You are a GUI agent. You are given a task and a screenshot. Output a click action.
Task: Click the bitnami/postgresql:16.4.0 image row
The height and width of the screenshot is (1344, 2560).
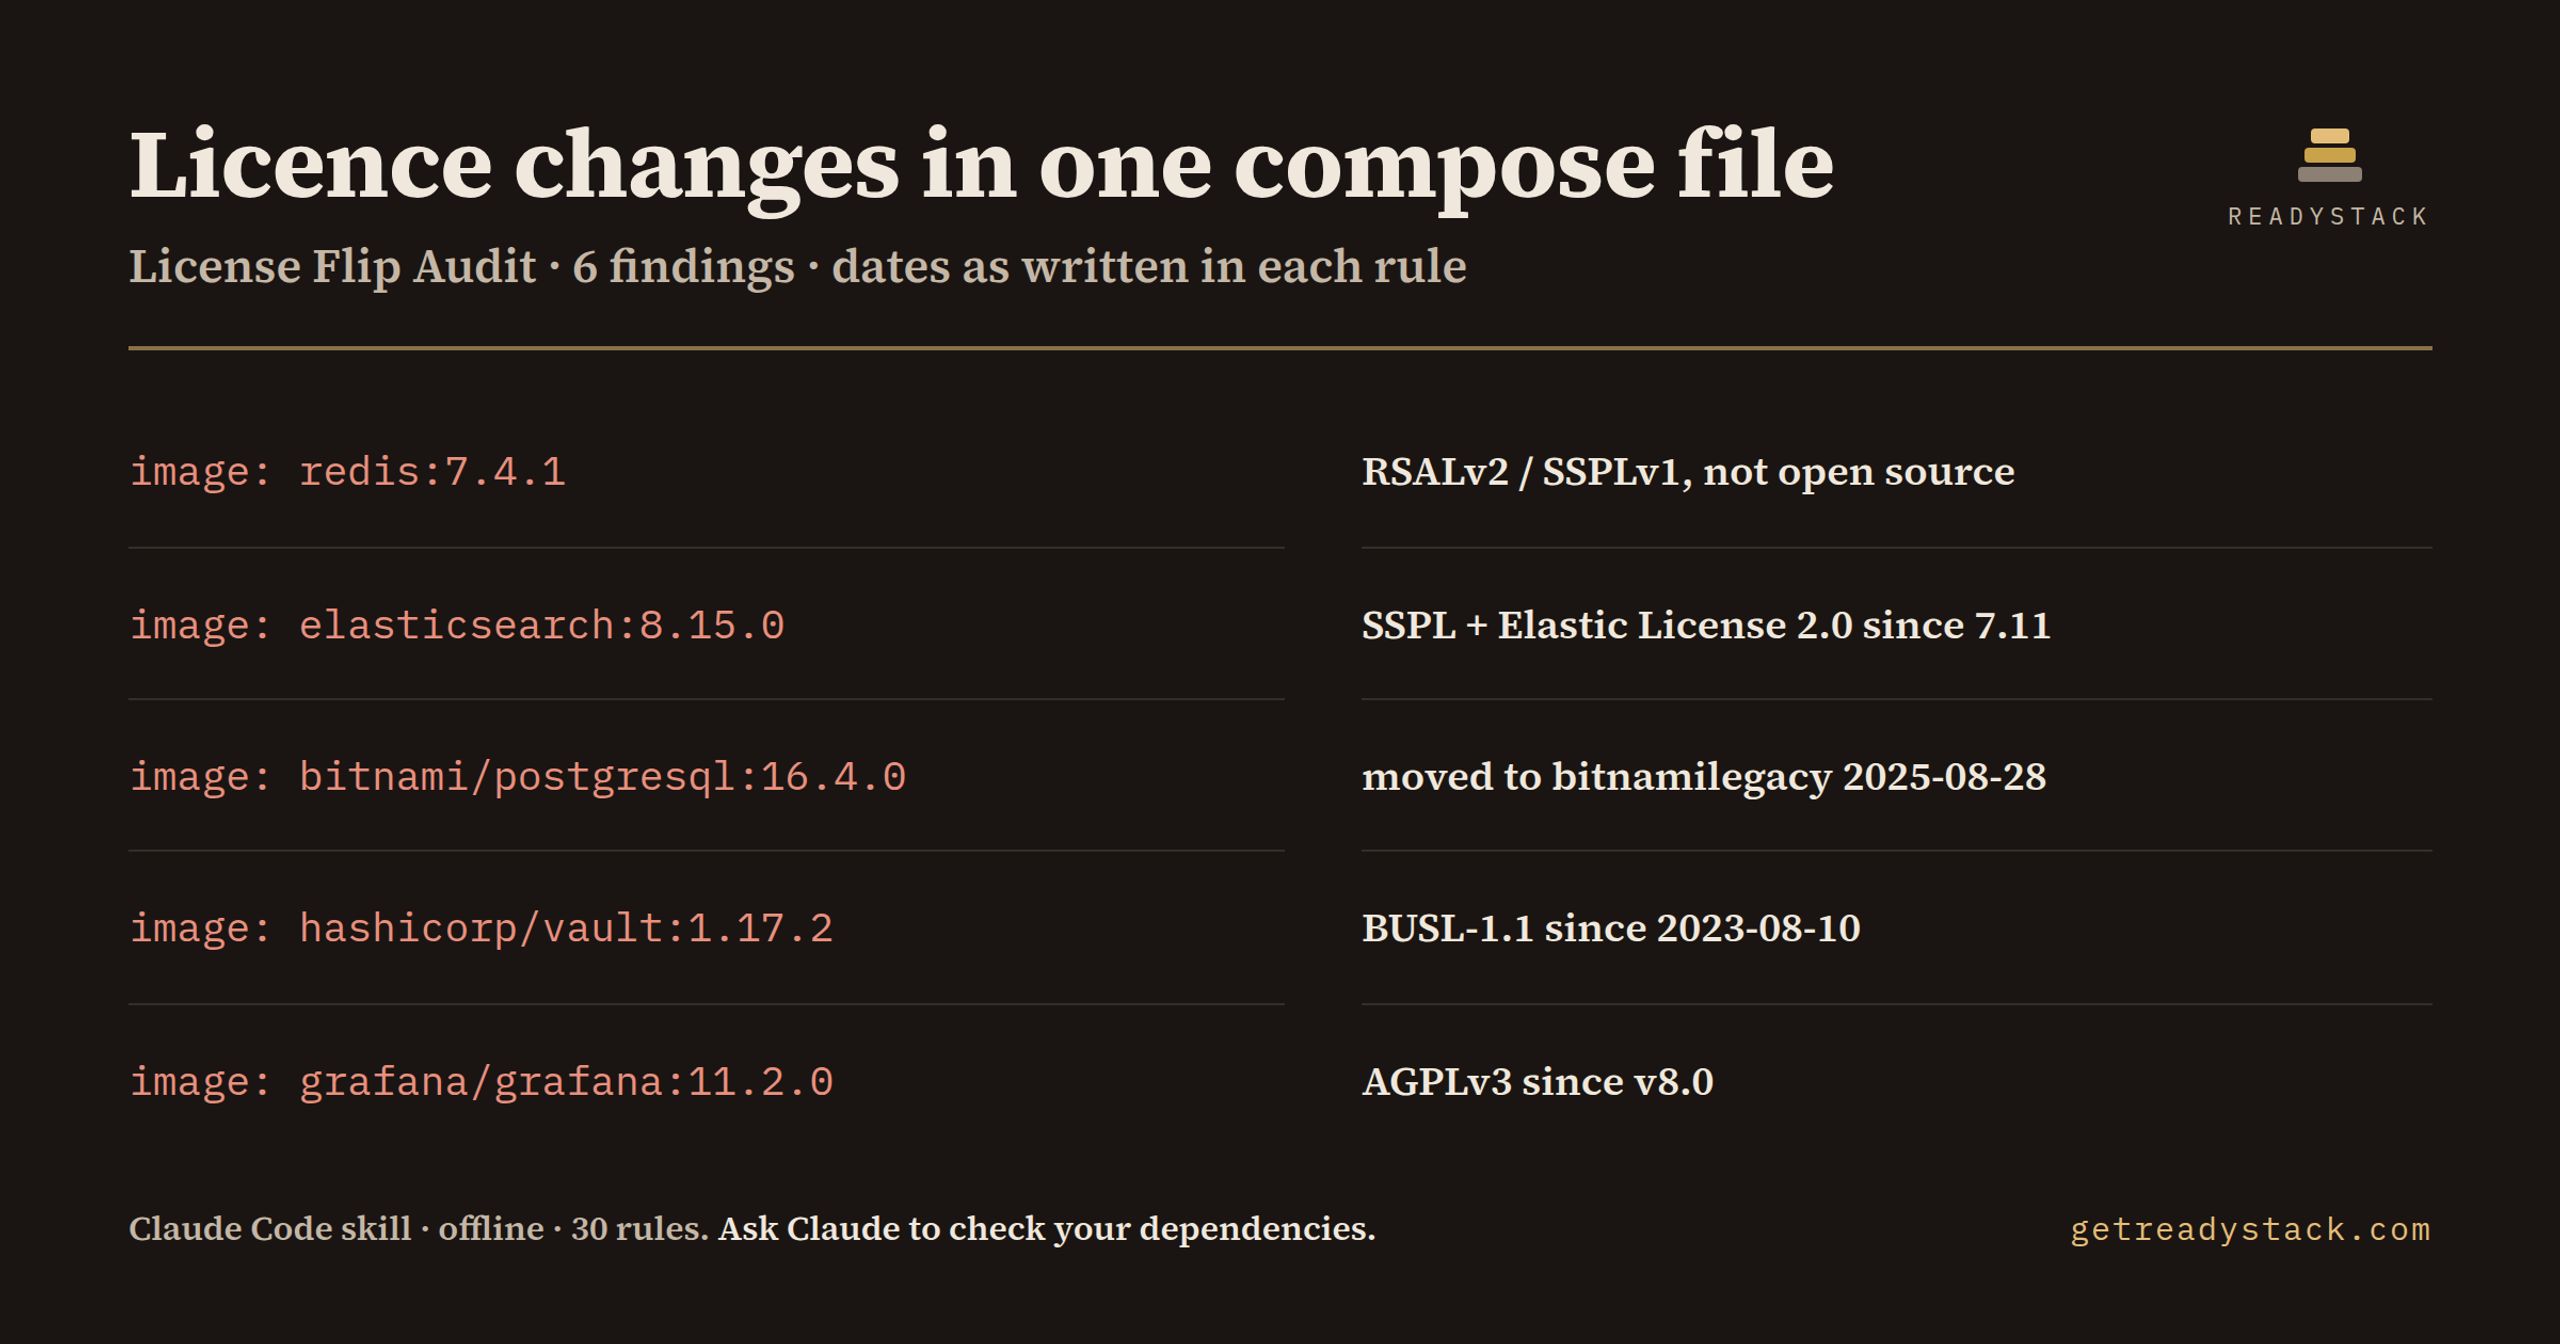coord(517,777)
